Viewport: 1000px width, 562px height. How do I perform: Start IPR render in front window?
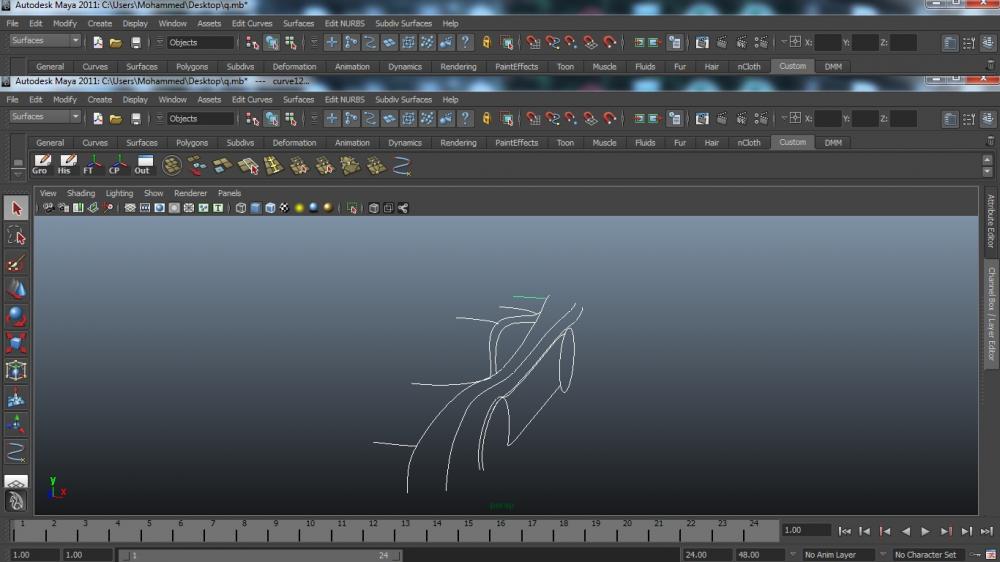pyautogui.click(x=742, y=119)
